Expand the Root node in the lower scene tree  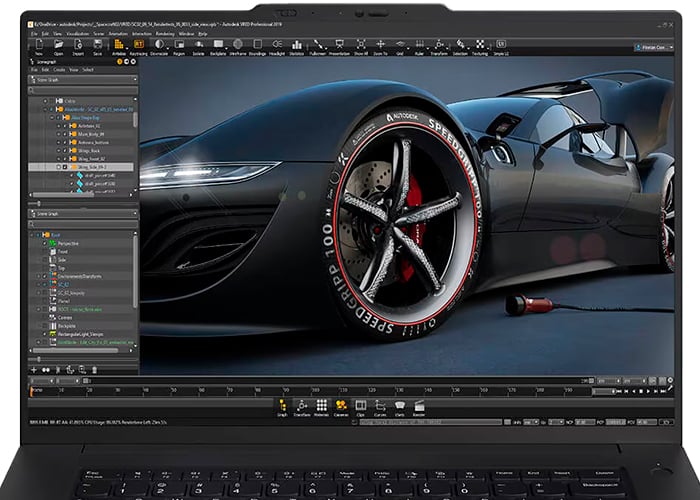coord(33,235)
